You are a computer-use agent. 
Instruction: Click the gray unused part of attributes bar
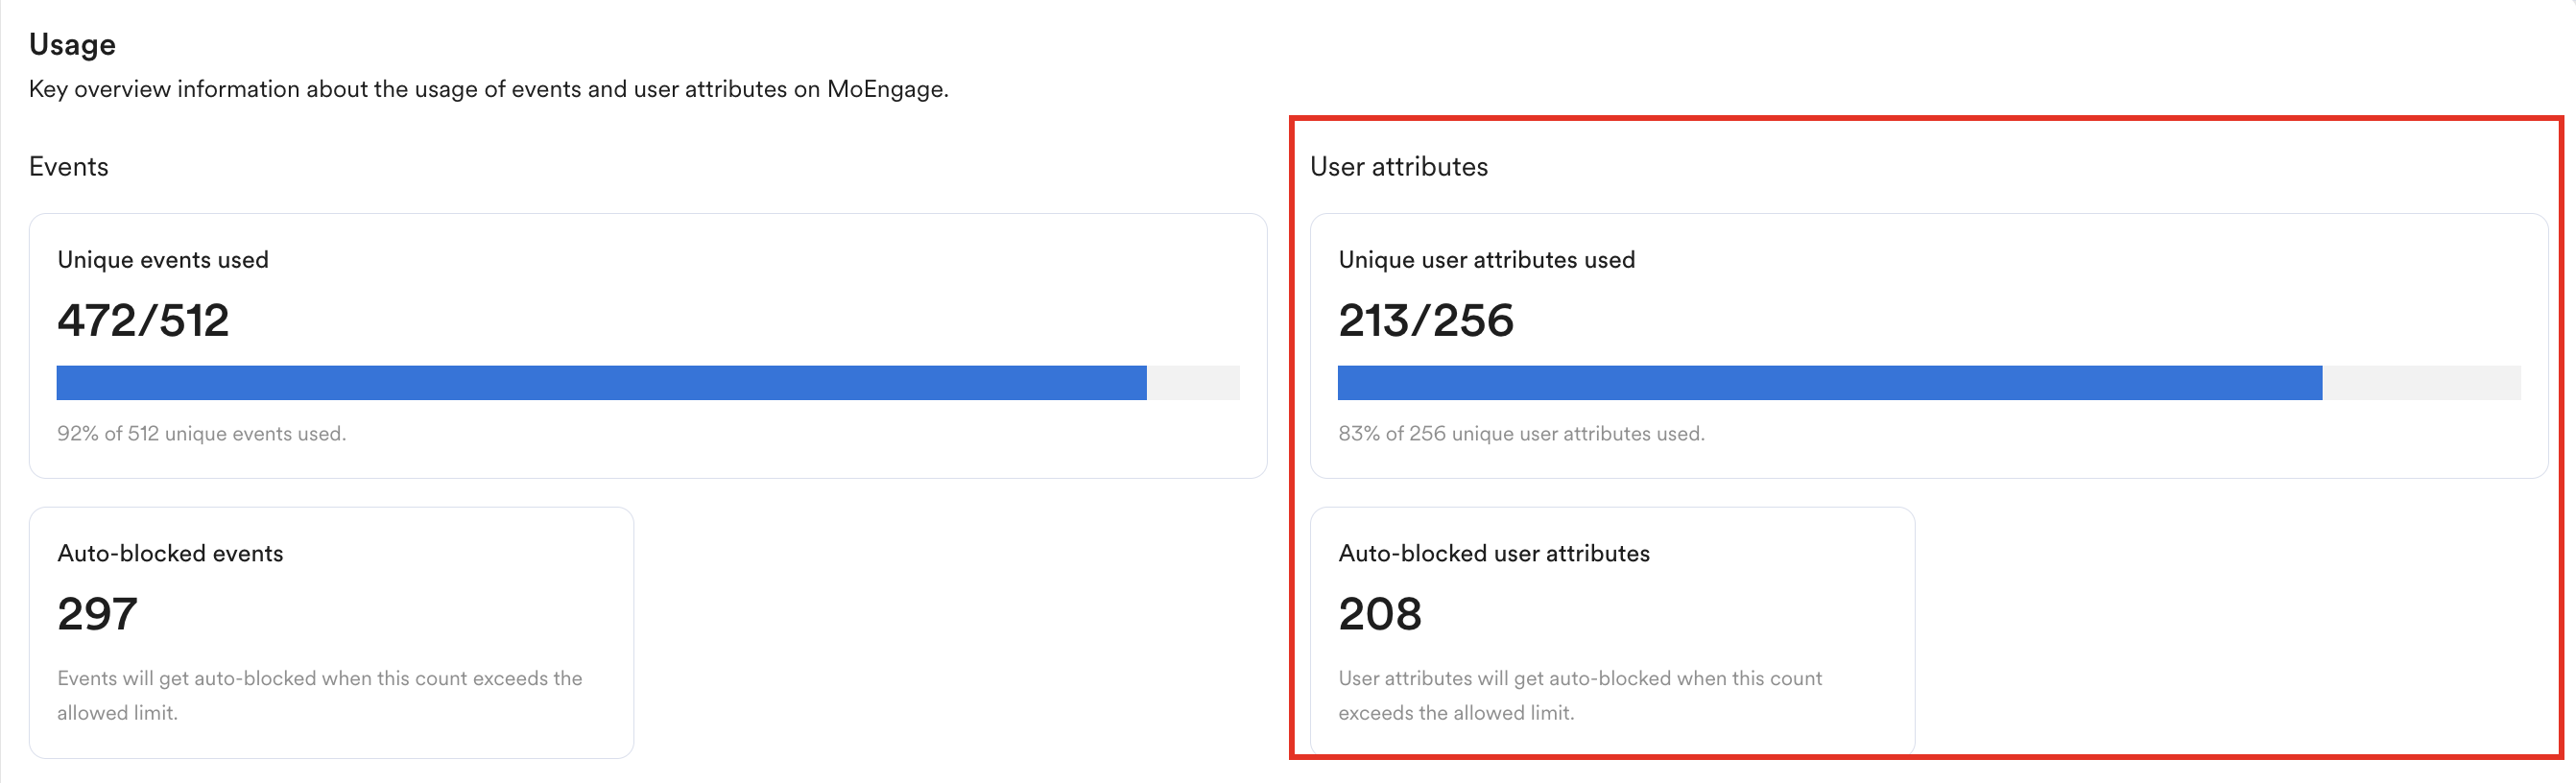[2420, 383]
